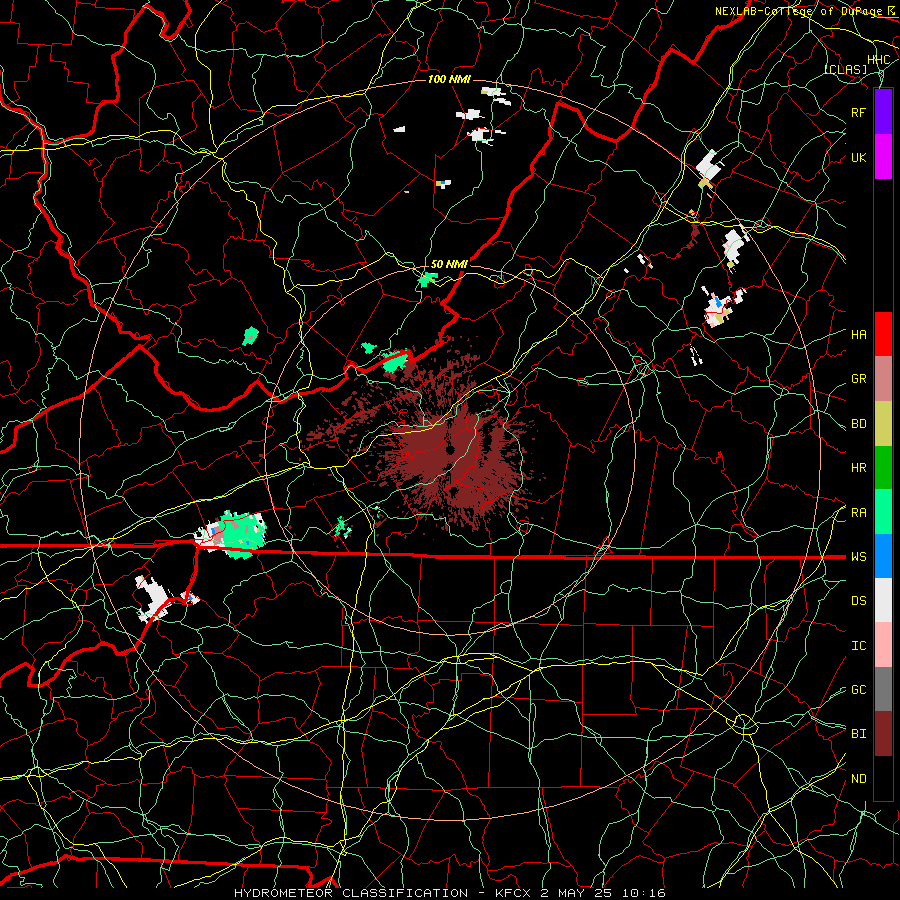Click the ND legend label
Image resolution: width=900 pixels, height=900 pixels.
pos(858,779)
